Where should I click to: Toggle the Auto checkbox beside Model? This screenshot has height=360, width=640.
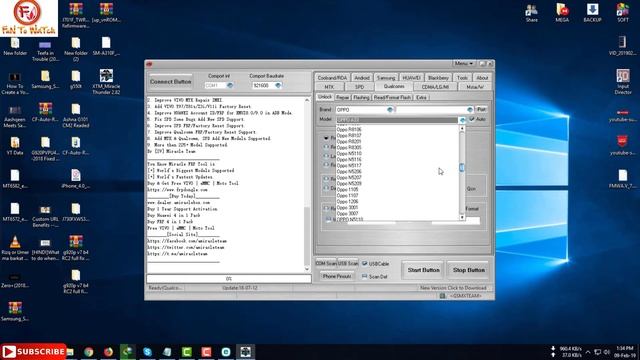472,119
